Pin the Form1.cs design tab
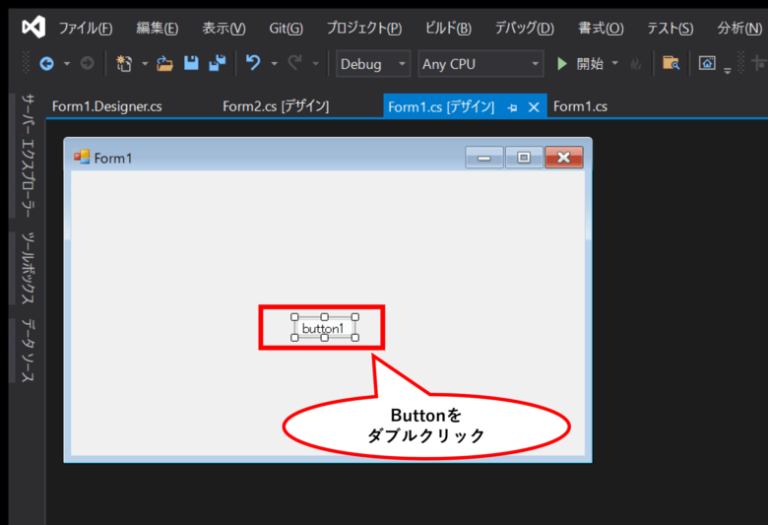The width and height of the screenshot is (768, 525). 512,107
